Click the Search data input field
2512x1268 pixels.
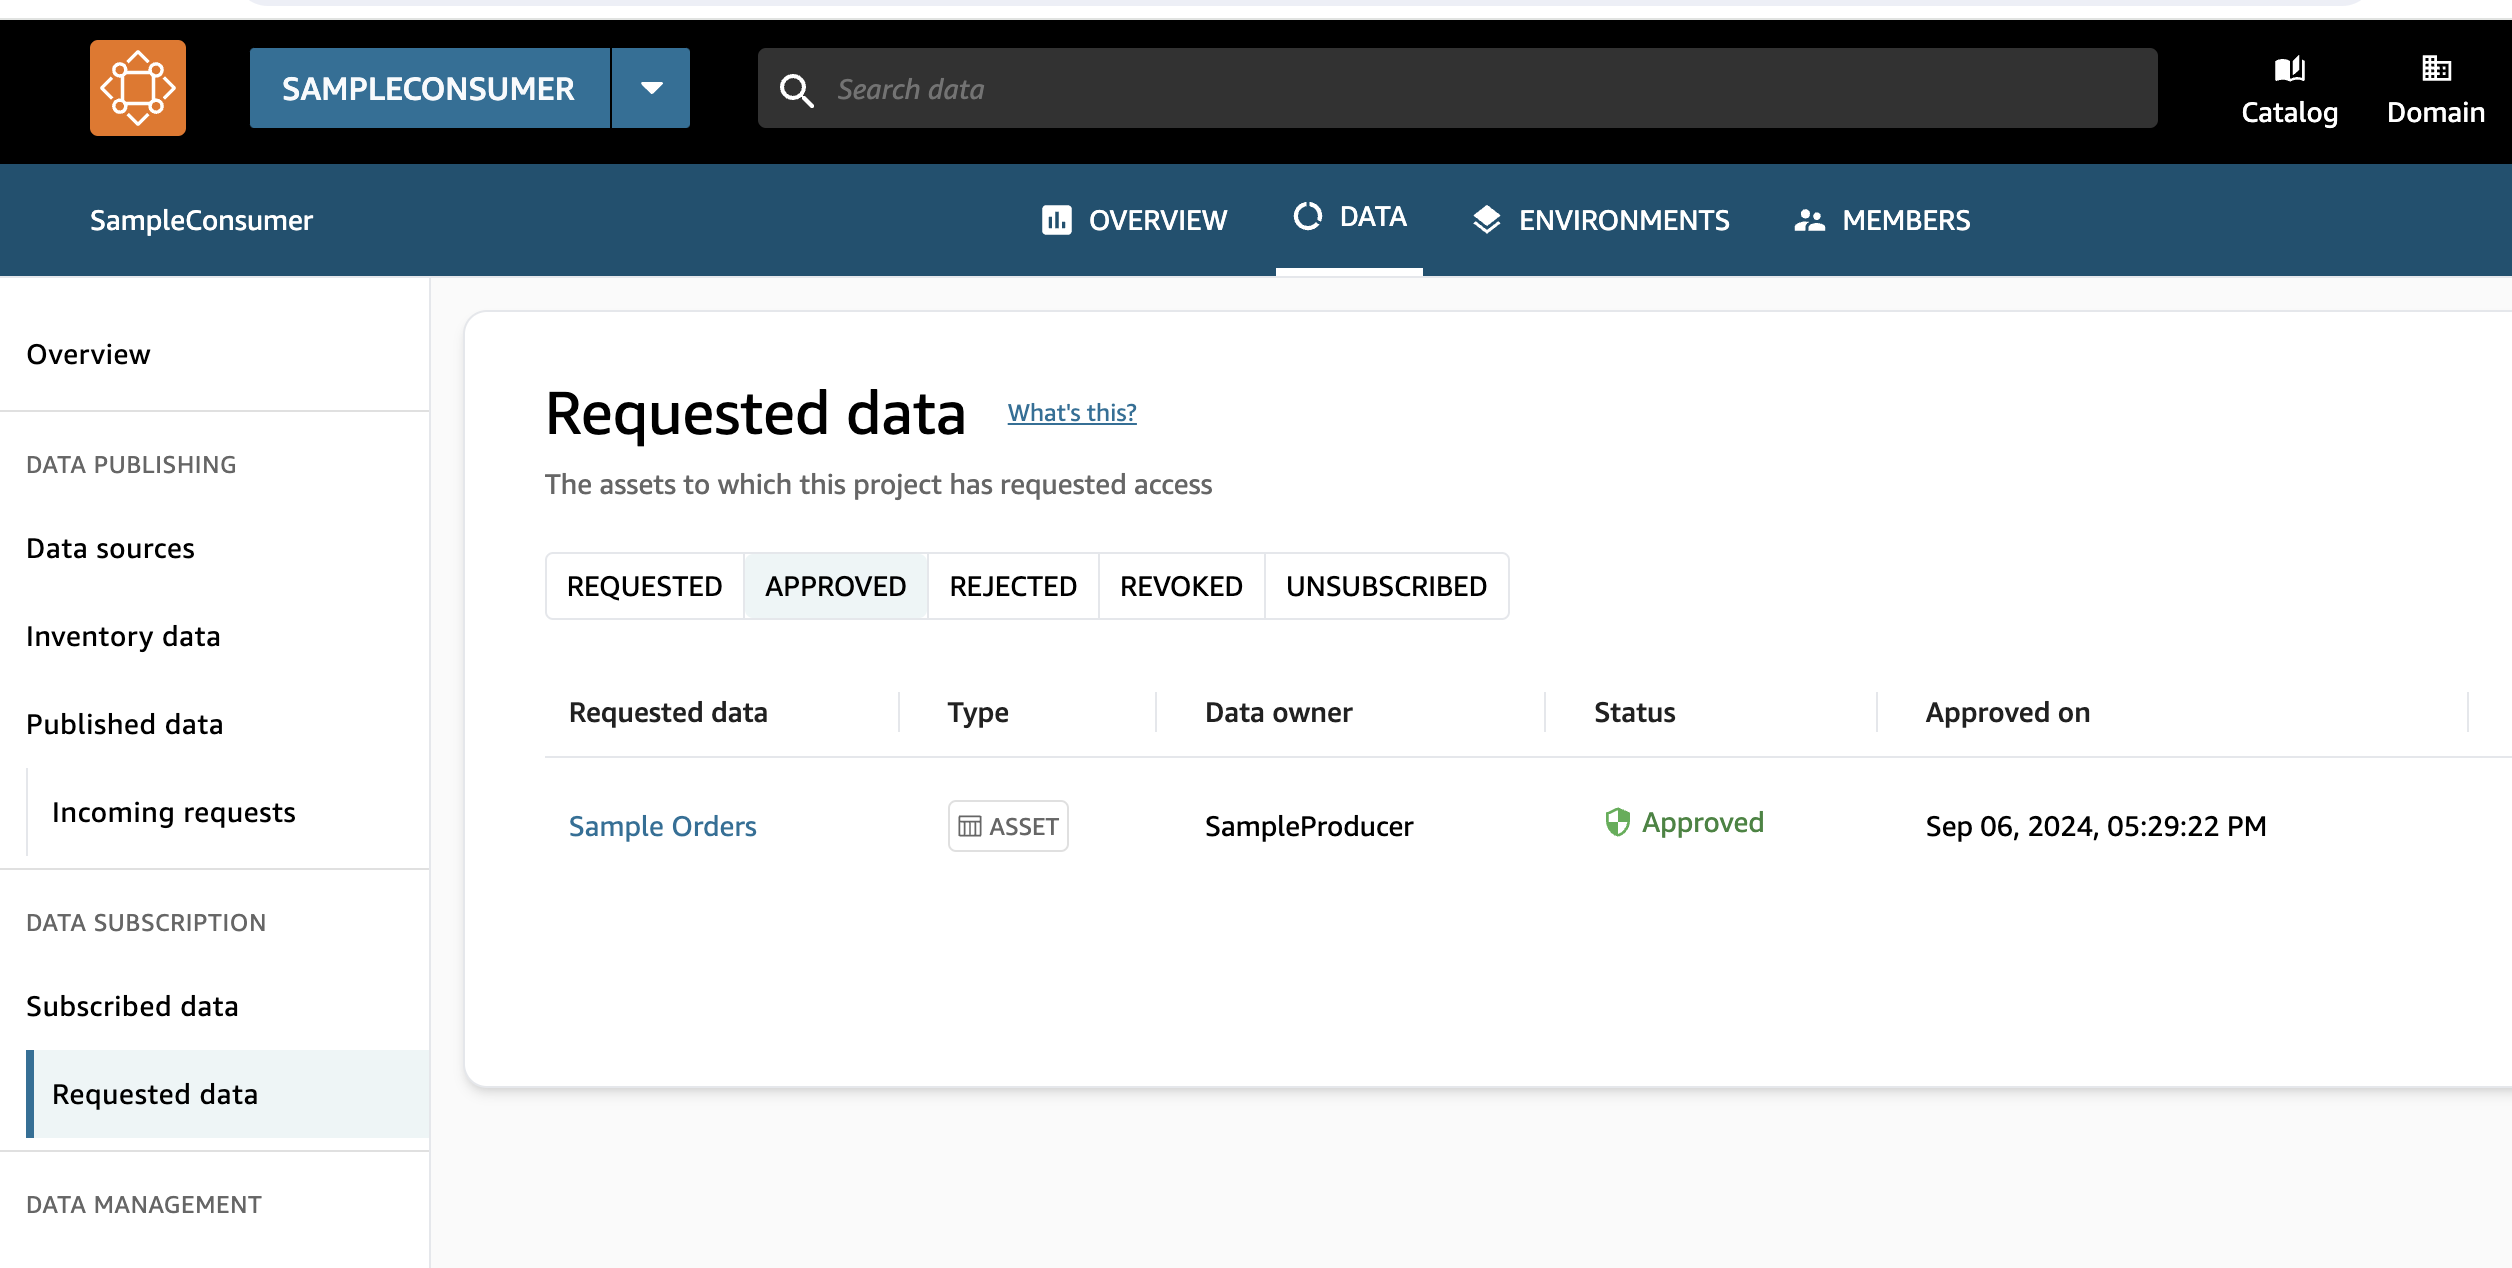[x=1458, y=87]
